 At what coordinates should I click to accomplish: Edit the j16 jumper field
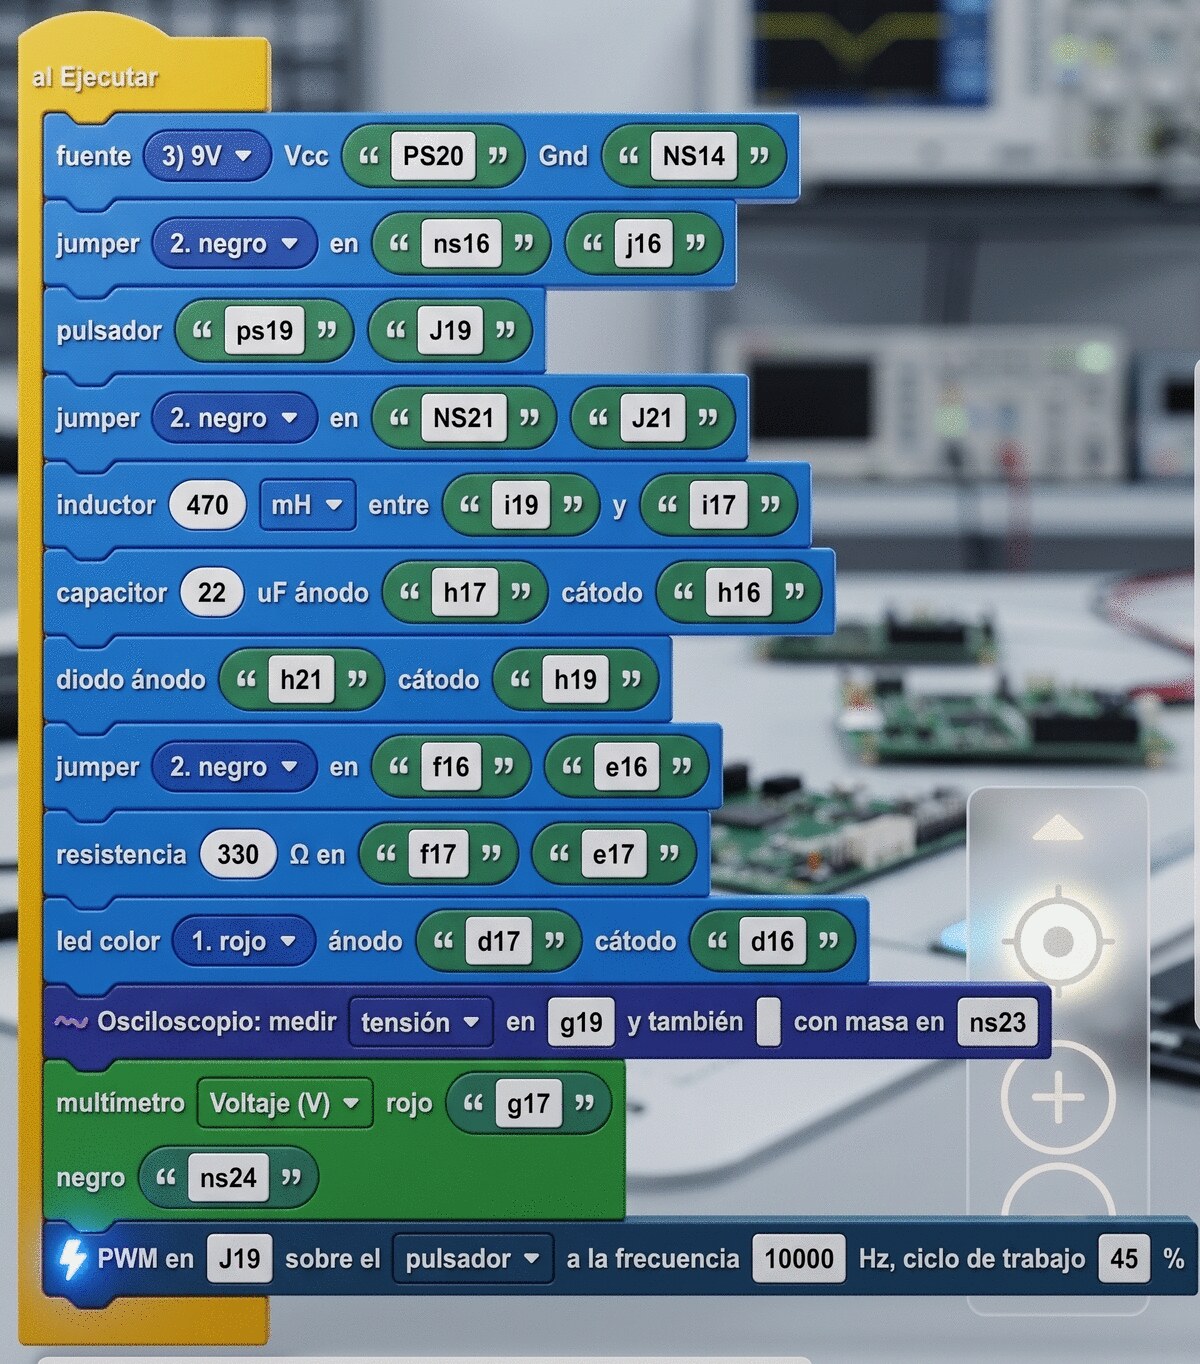tap(643, 244)
